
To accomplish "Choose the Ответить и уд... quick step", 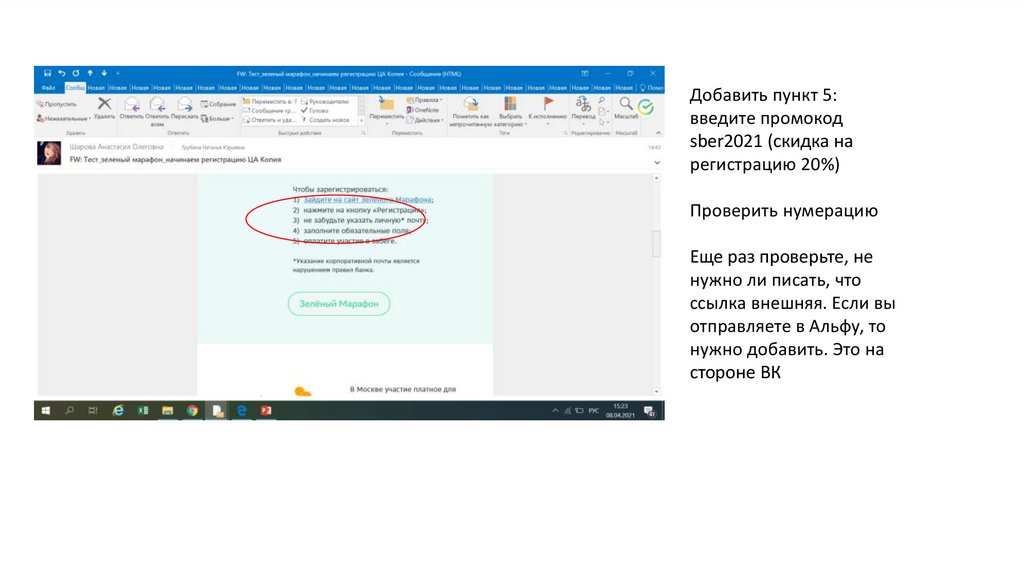I will pyautogui.click(x=270, y=120).
